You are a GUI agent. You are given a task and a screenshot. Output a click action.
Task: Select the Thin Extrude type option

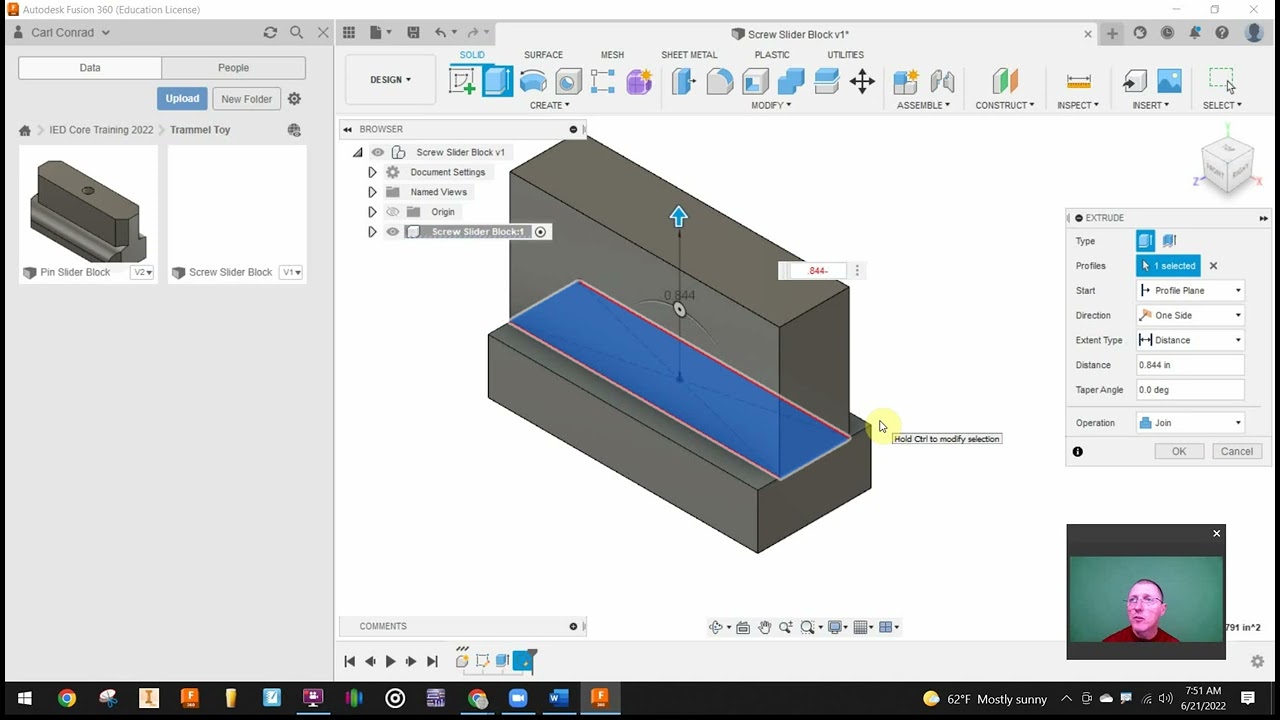(x=1169, y=241)
